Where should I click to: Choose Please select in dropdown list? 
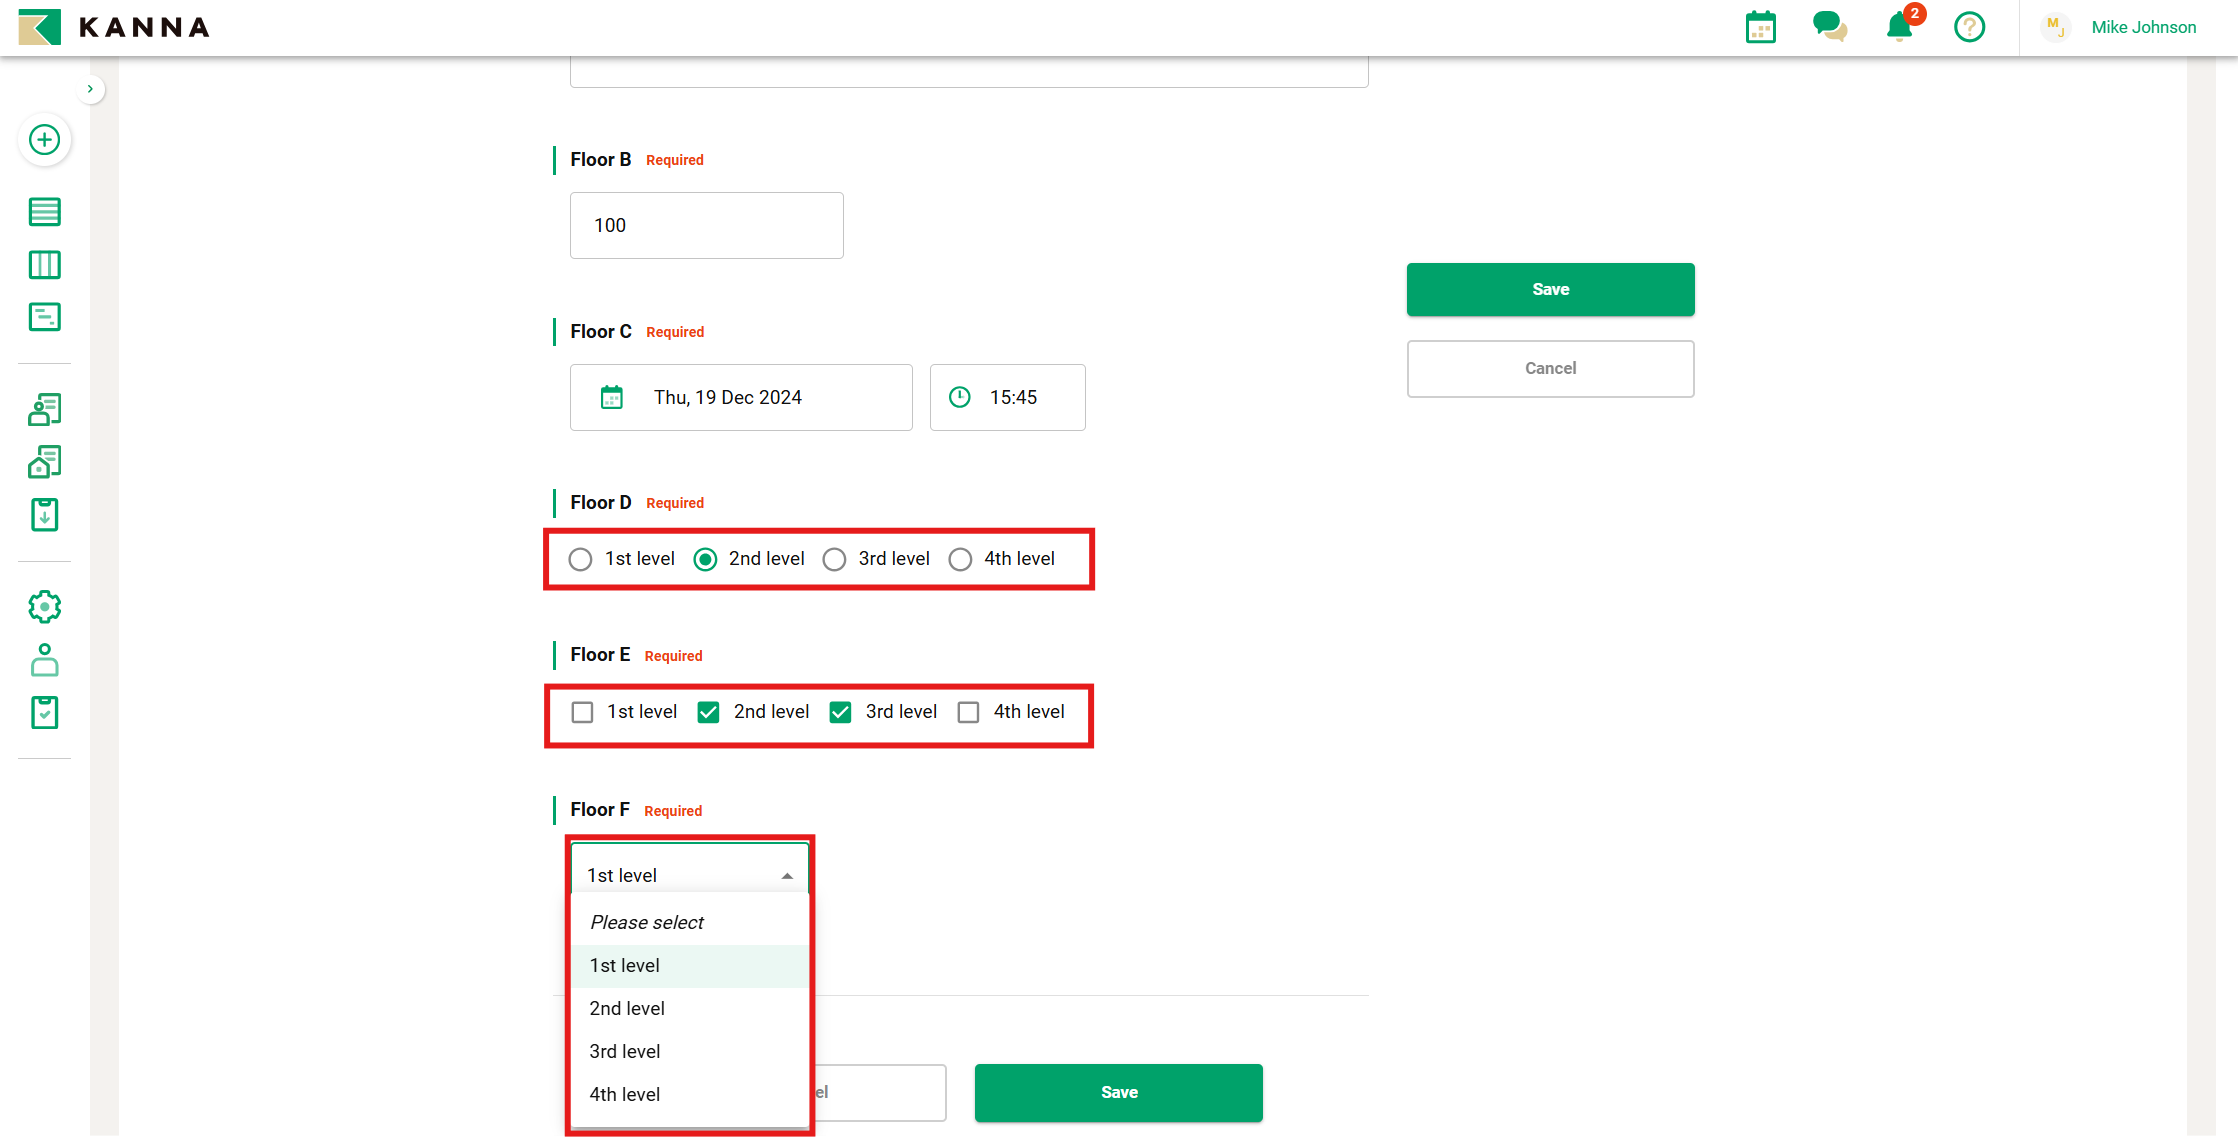647,922
